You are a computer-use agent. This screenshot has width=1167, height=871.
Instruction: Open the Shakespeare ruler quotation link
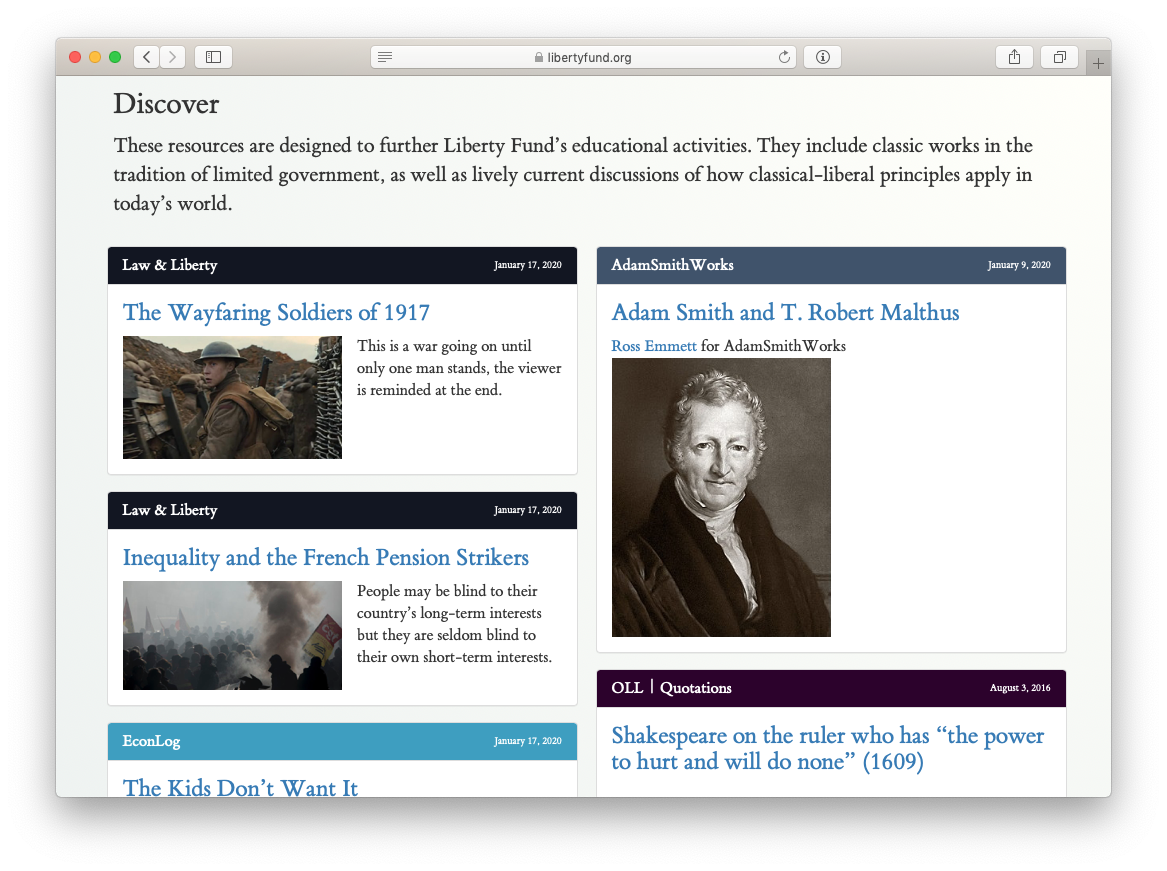point(828,749)
